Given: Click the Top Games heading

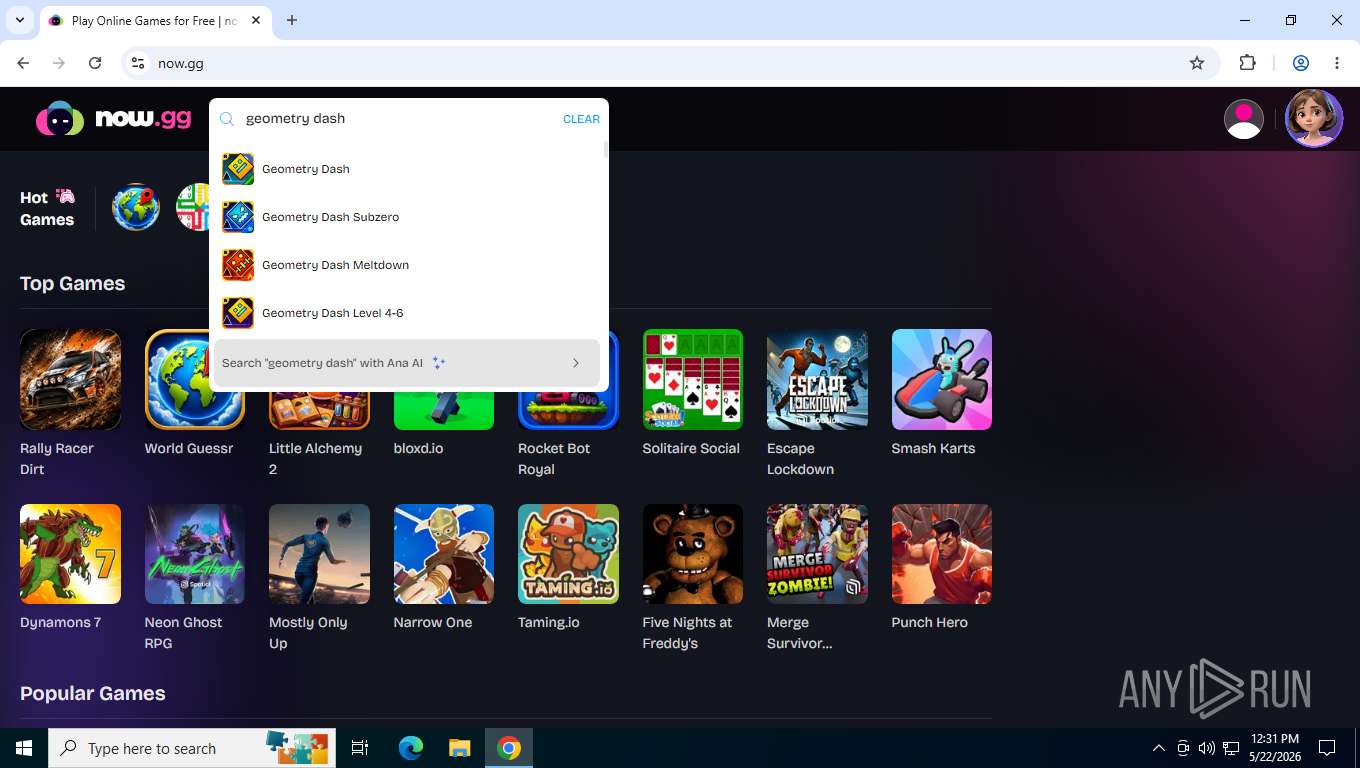Looking at the screenshot, I should (72, 283).
